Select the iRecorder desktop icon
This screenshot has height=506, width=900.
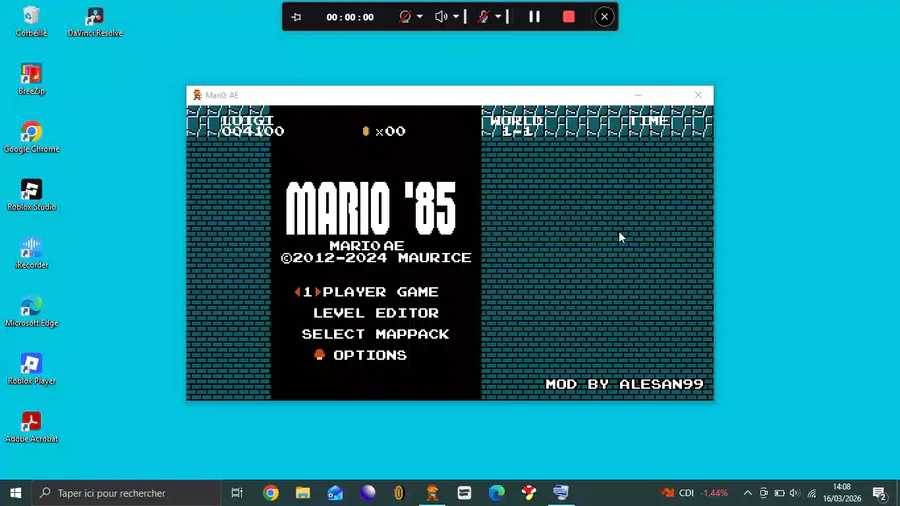coord(32,253)
